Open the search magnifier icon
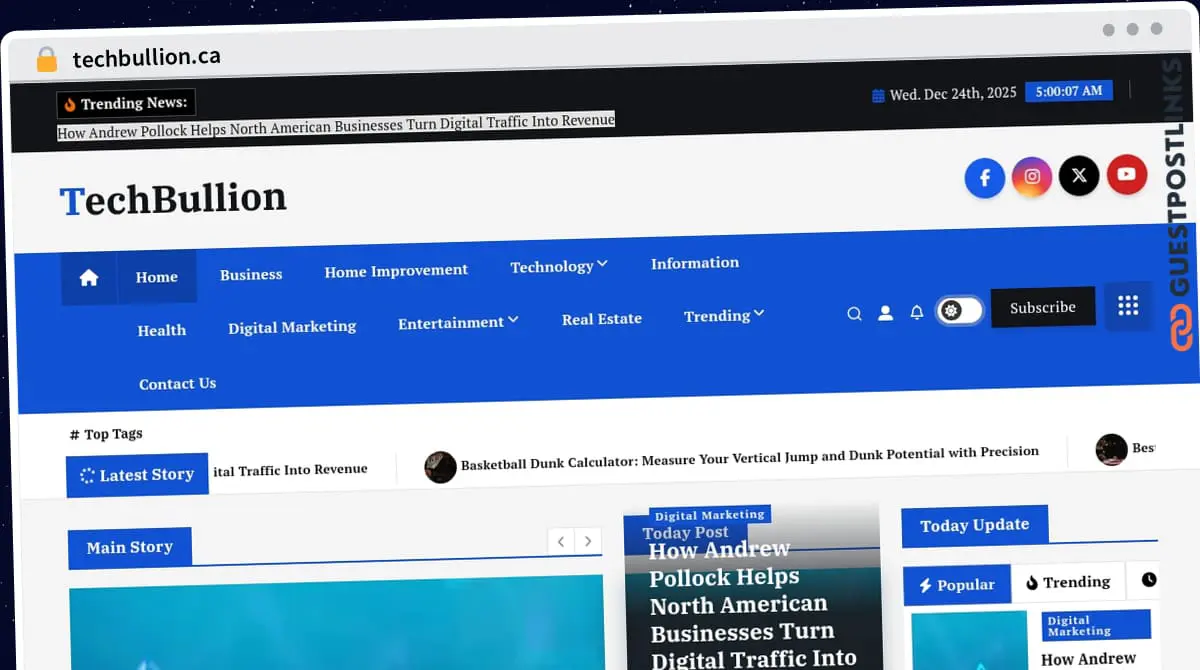This screenshot has width=1200, height=670. click(854, 314)
